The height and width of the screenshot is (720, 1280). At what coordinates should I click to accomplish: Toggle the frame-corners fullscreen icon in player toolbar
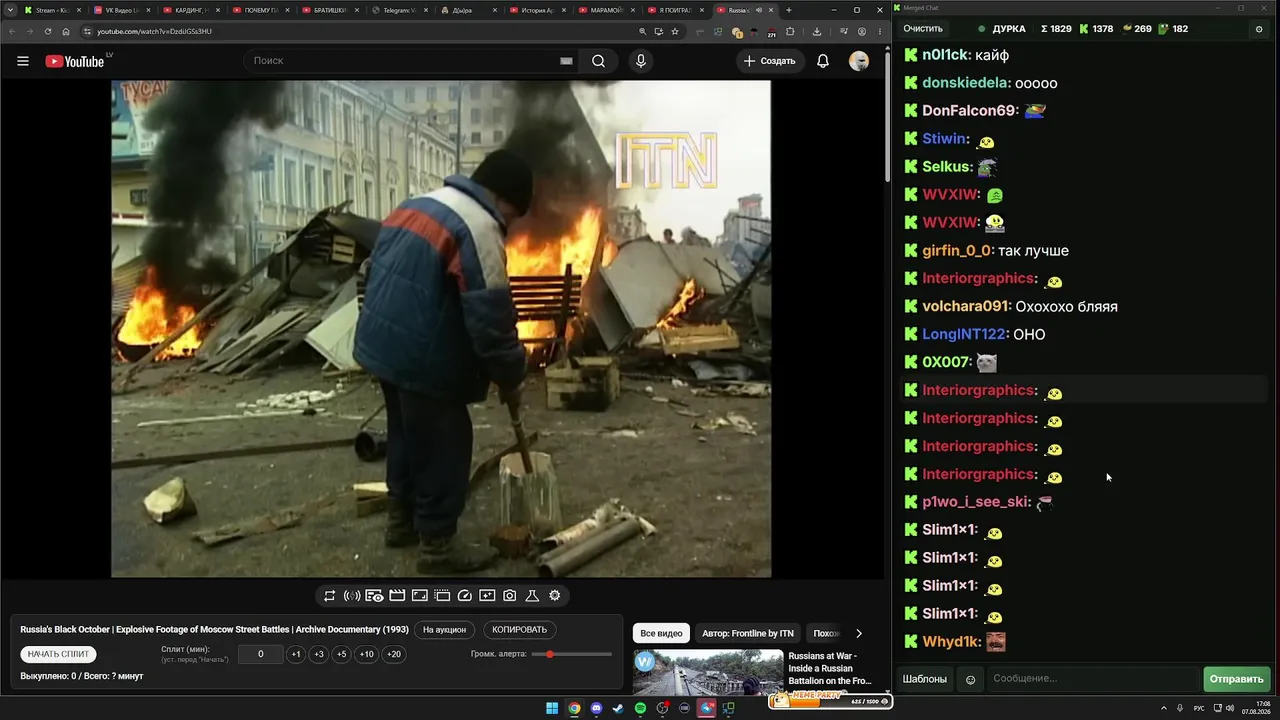point(420,596)
